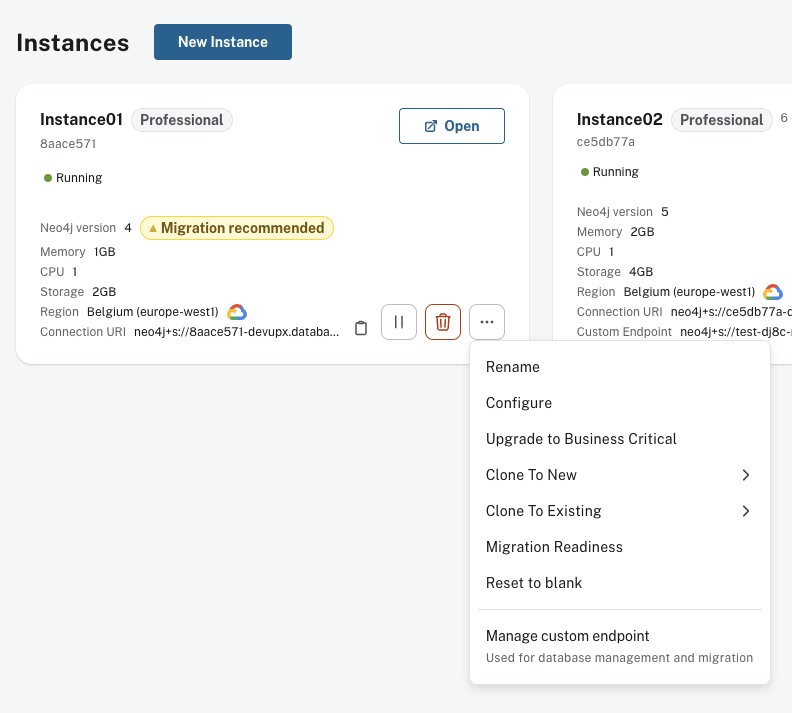Click the Instance01 title
The width and height of the screenshot is (792, 713).
point(81,120)
